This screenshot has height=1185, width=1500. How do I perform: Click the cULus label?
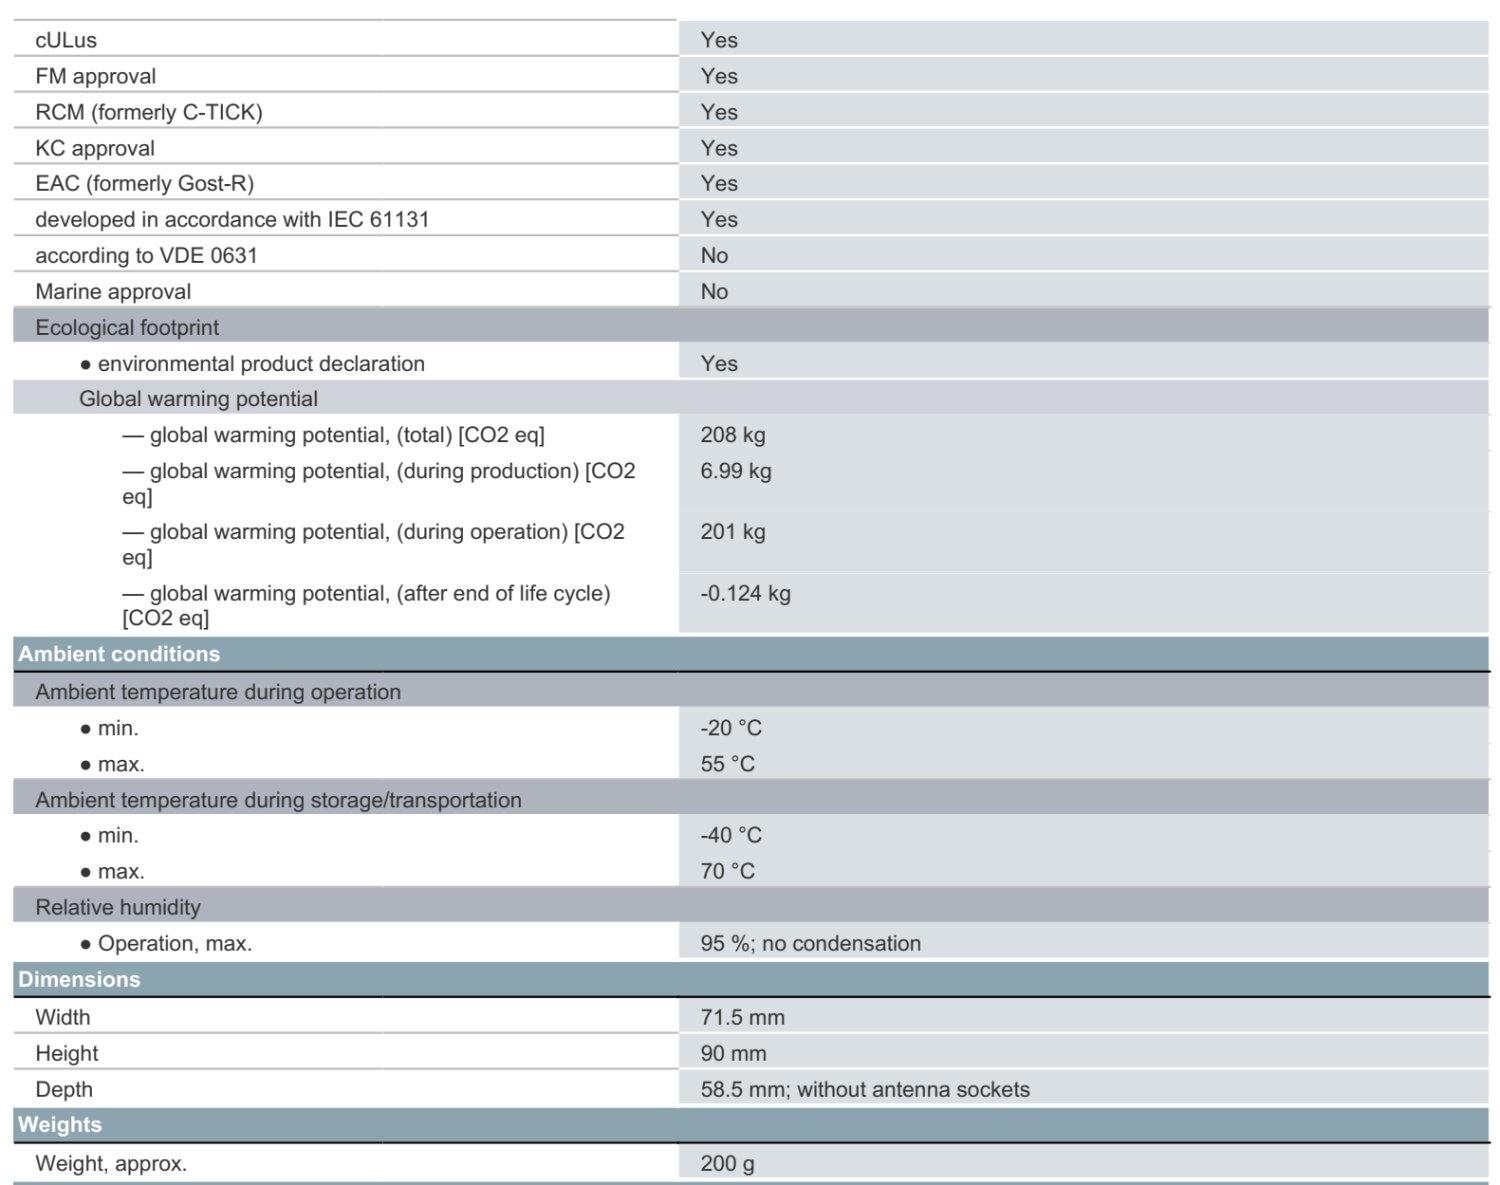click(x=66, y=40)
